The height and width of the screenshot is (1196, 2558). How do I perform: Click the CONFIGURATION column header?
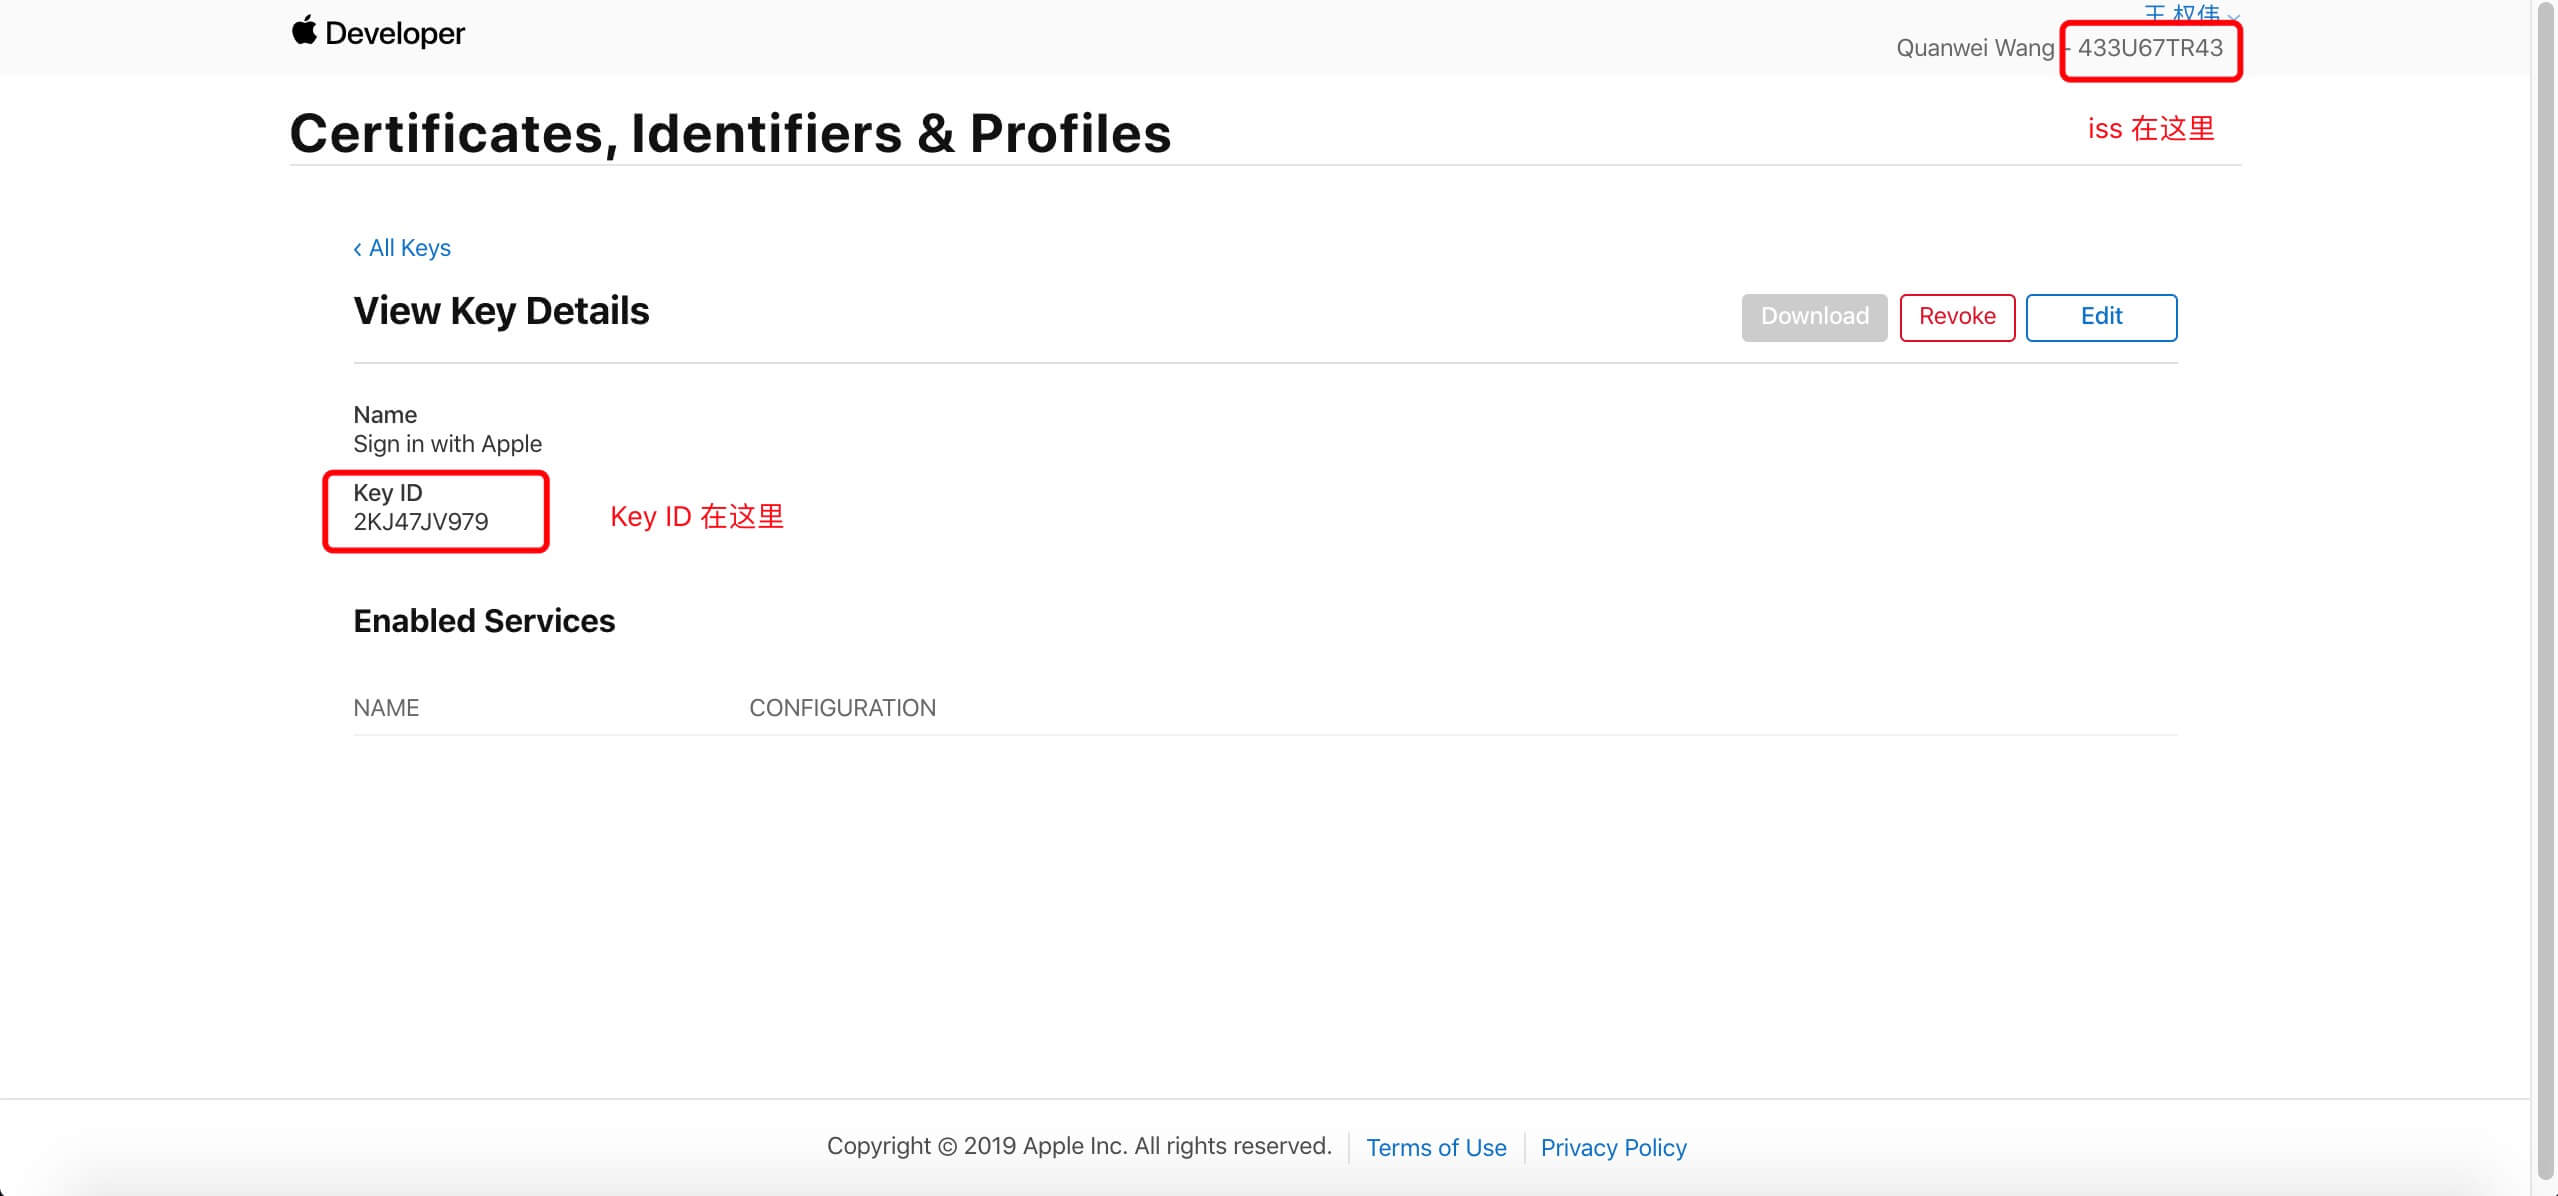[x=842, y=708]
